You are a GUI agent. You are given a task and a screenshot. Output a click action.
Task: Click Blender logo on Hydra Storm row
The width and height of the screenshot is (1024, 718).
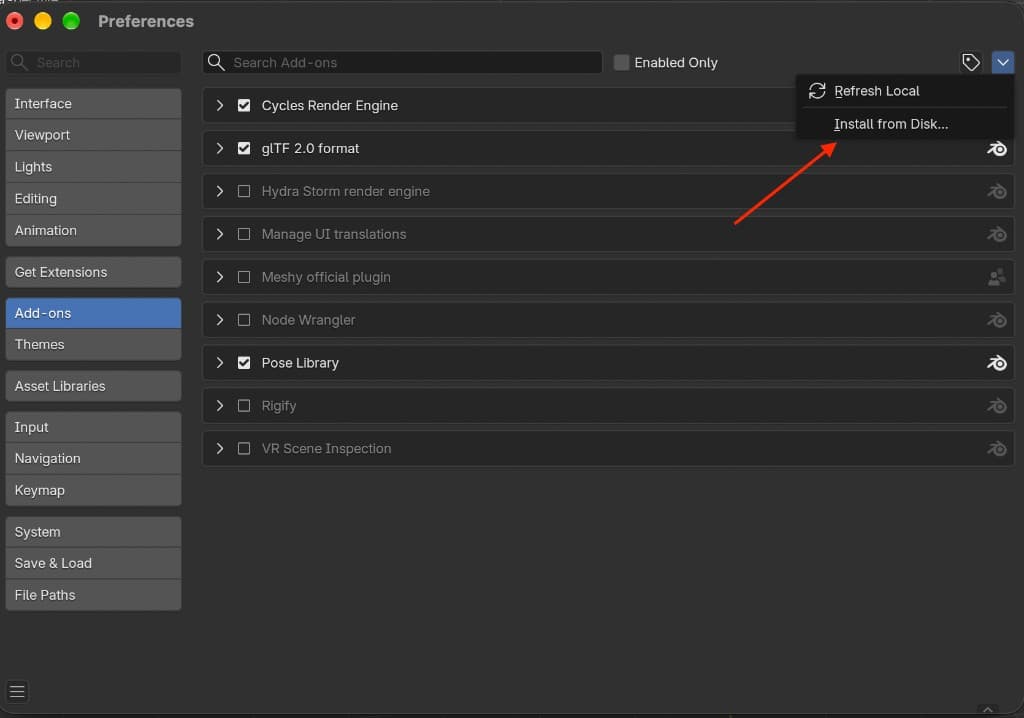(x=997, y=191)
